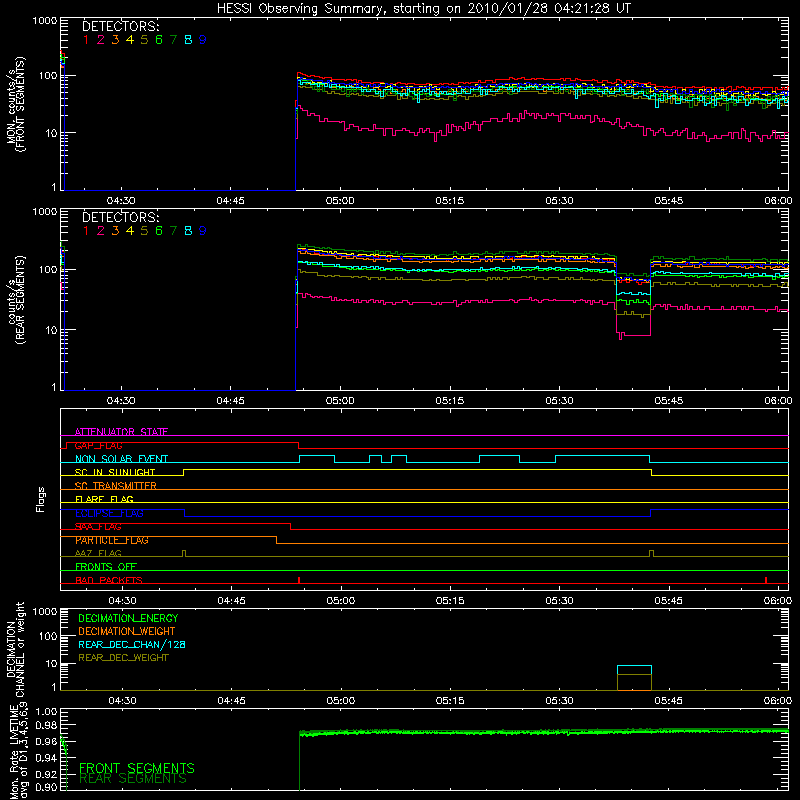Click the FLARE_FLAG label

[104, 499]
